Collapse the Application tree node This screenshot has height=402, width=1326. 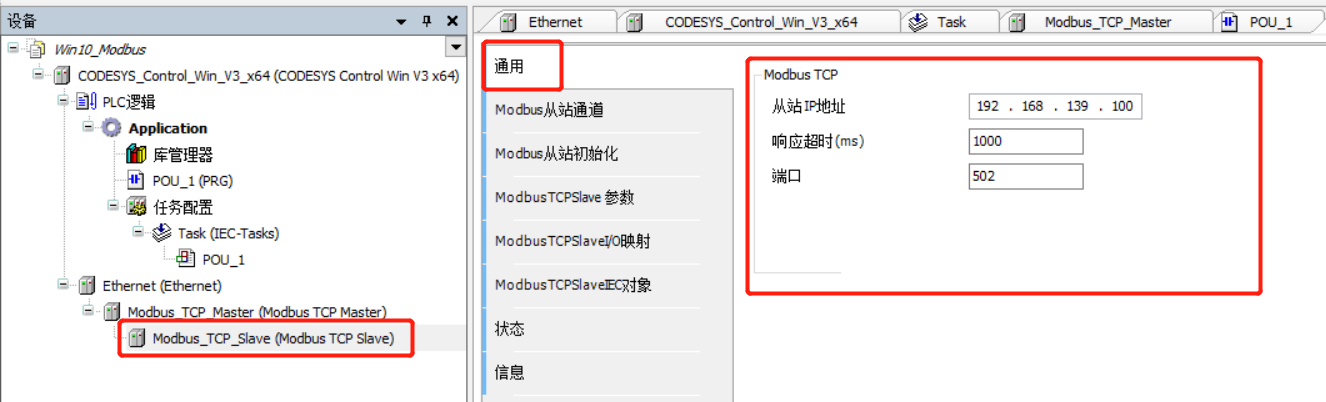pyautogui.click(x=88, y=128)
